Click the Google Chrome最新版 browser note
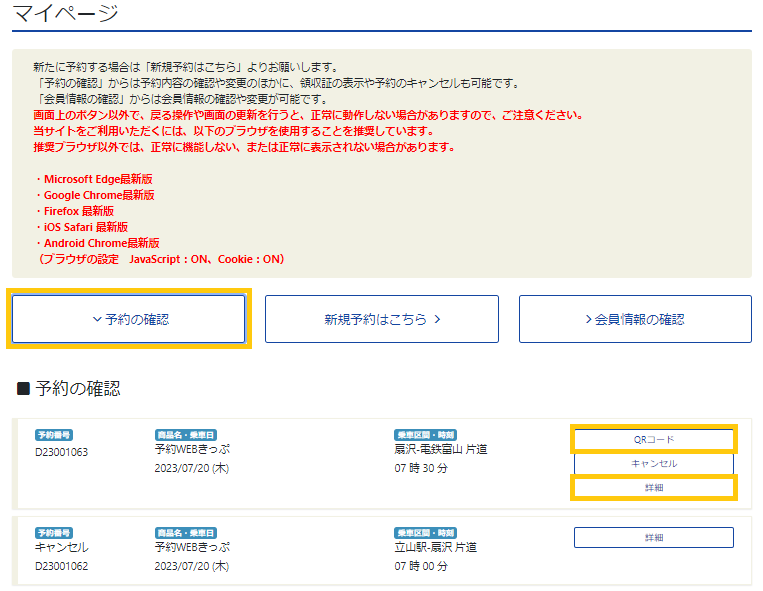763x591 pixels. pyautogui.click(x=95, y=195)
